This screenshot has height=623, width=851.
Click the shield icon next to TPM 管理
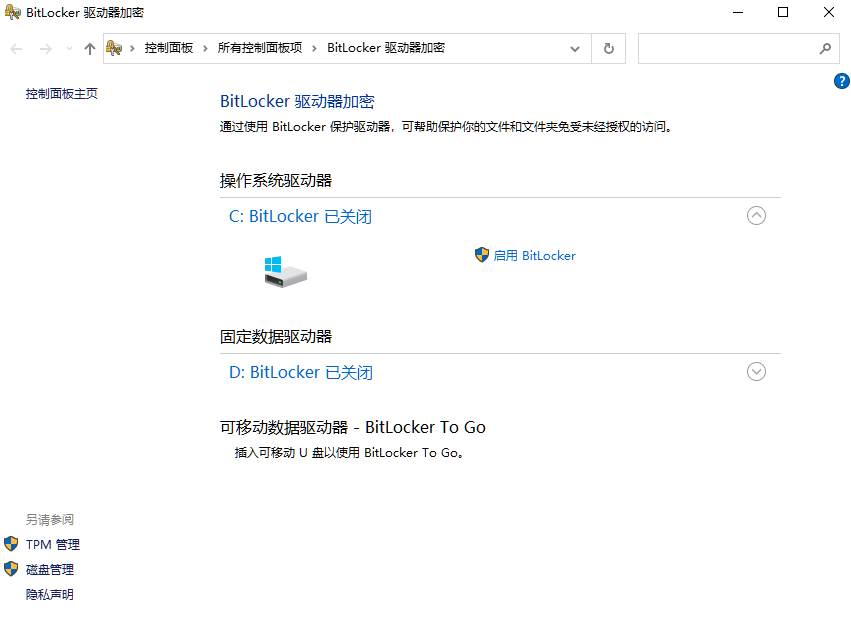11,544
